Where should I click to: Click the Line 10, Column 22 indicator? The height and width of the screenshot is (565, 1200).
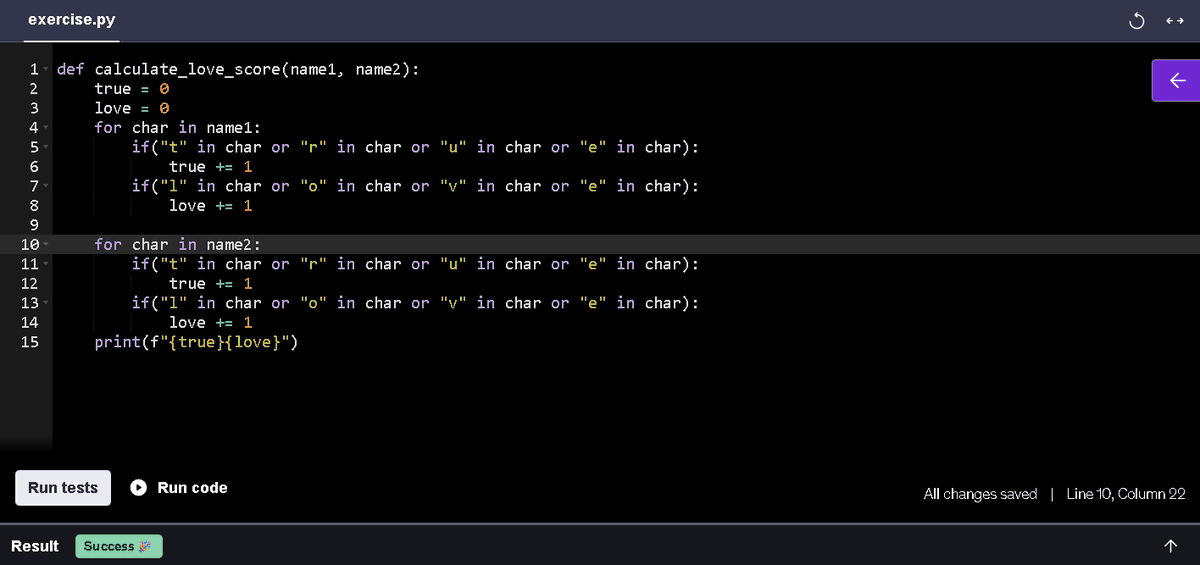(1126, 494)
